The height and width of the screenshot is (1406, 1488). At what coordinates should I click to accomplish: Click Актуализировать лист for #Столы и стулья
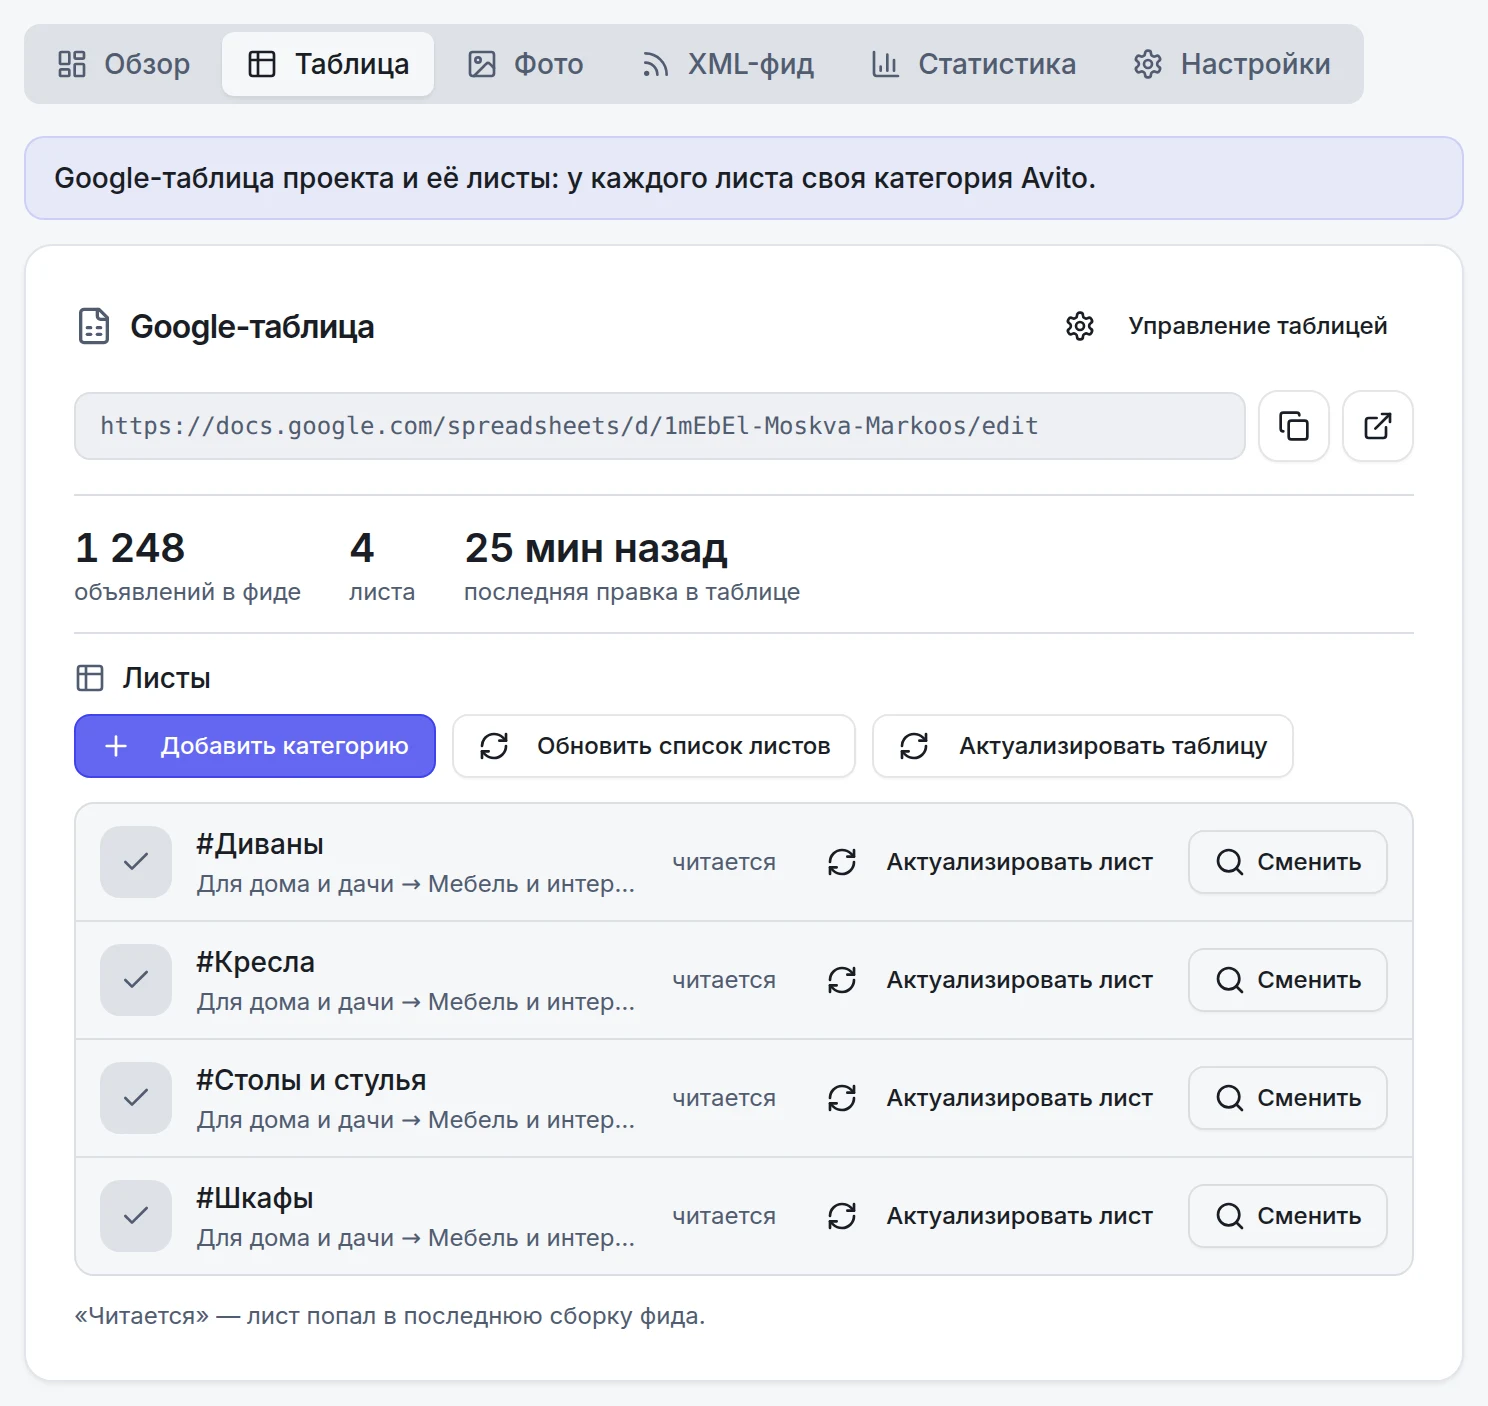(990, 1098)
